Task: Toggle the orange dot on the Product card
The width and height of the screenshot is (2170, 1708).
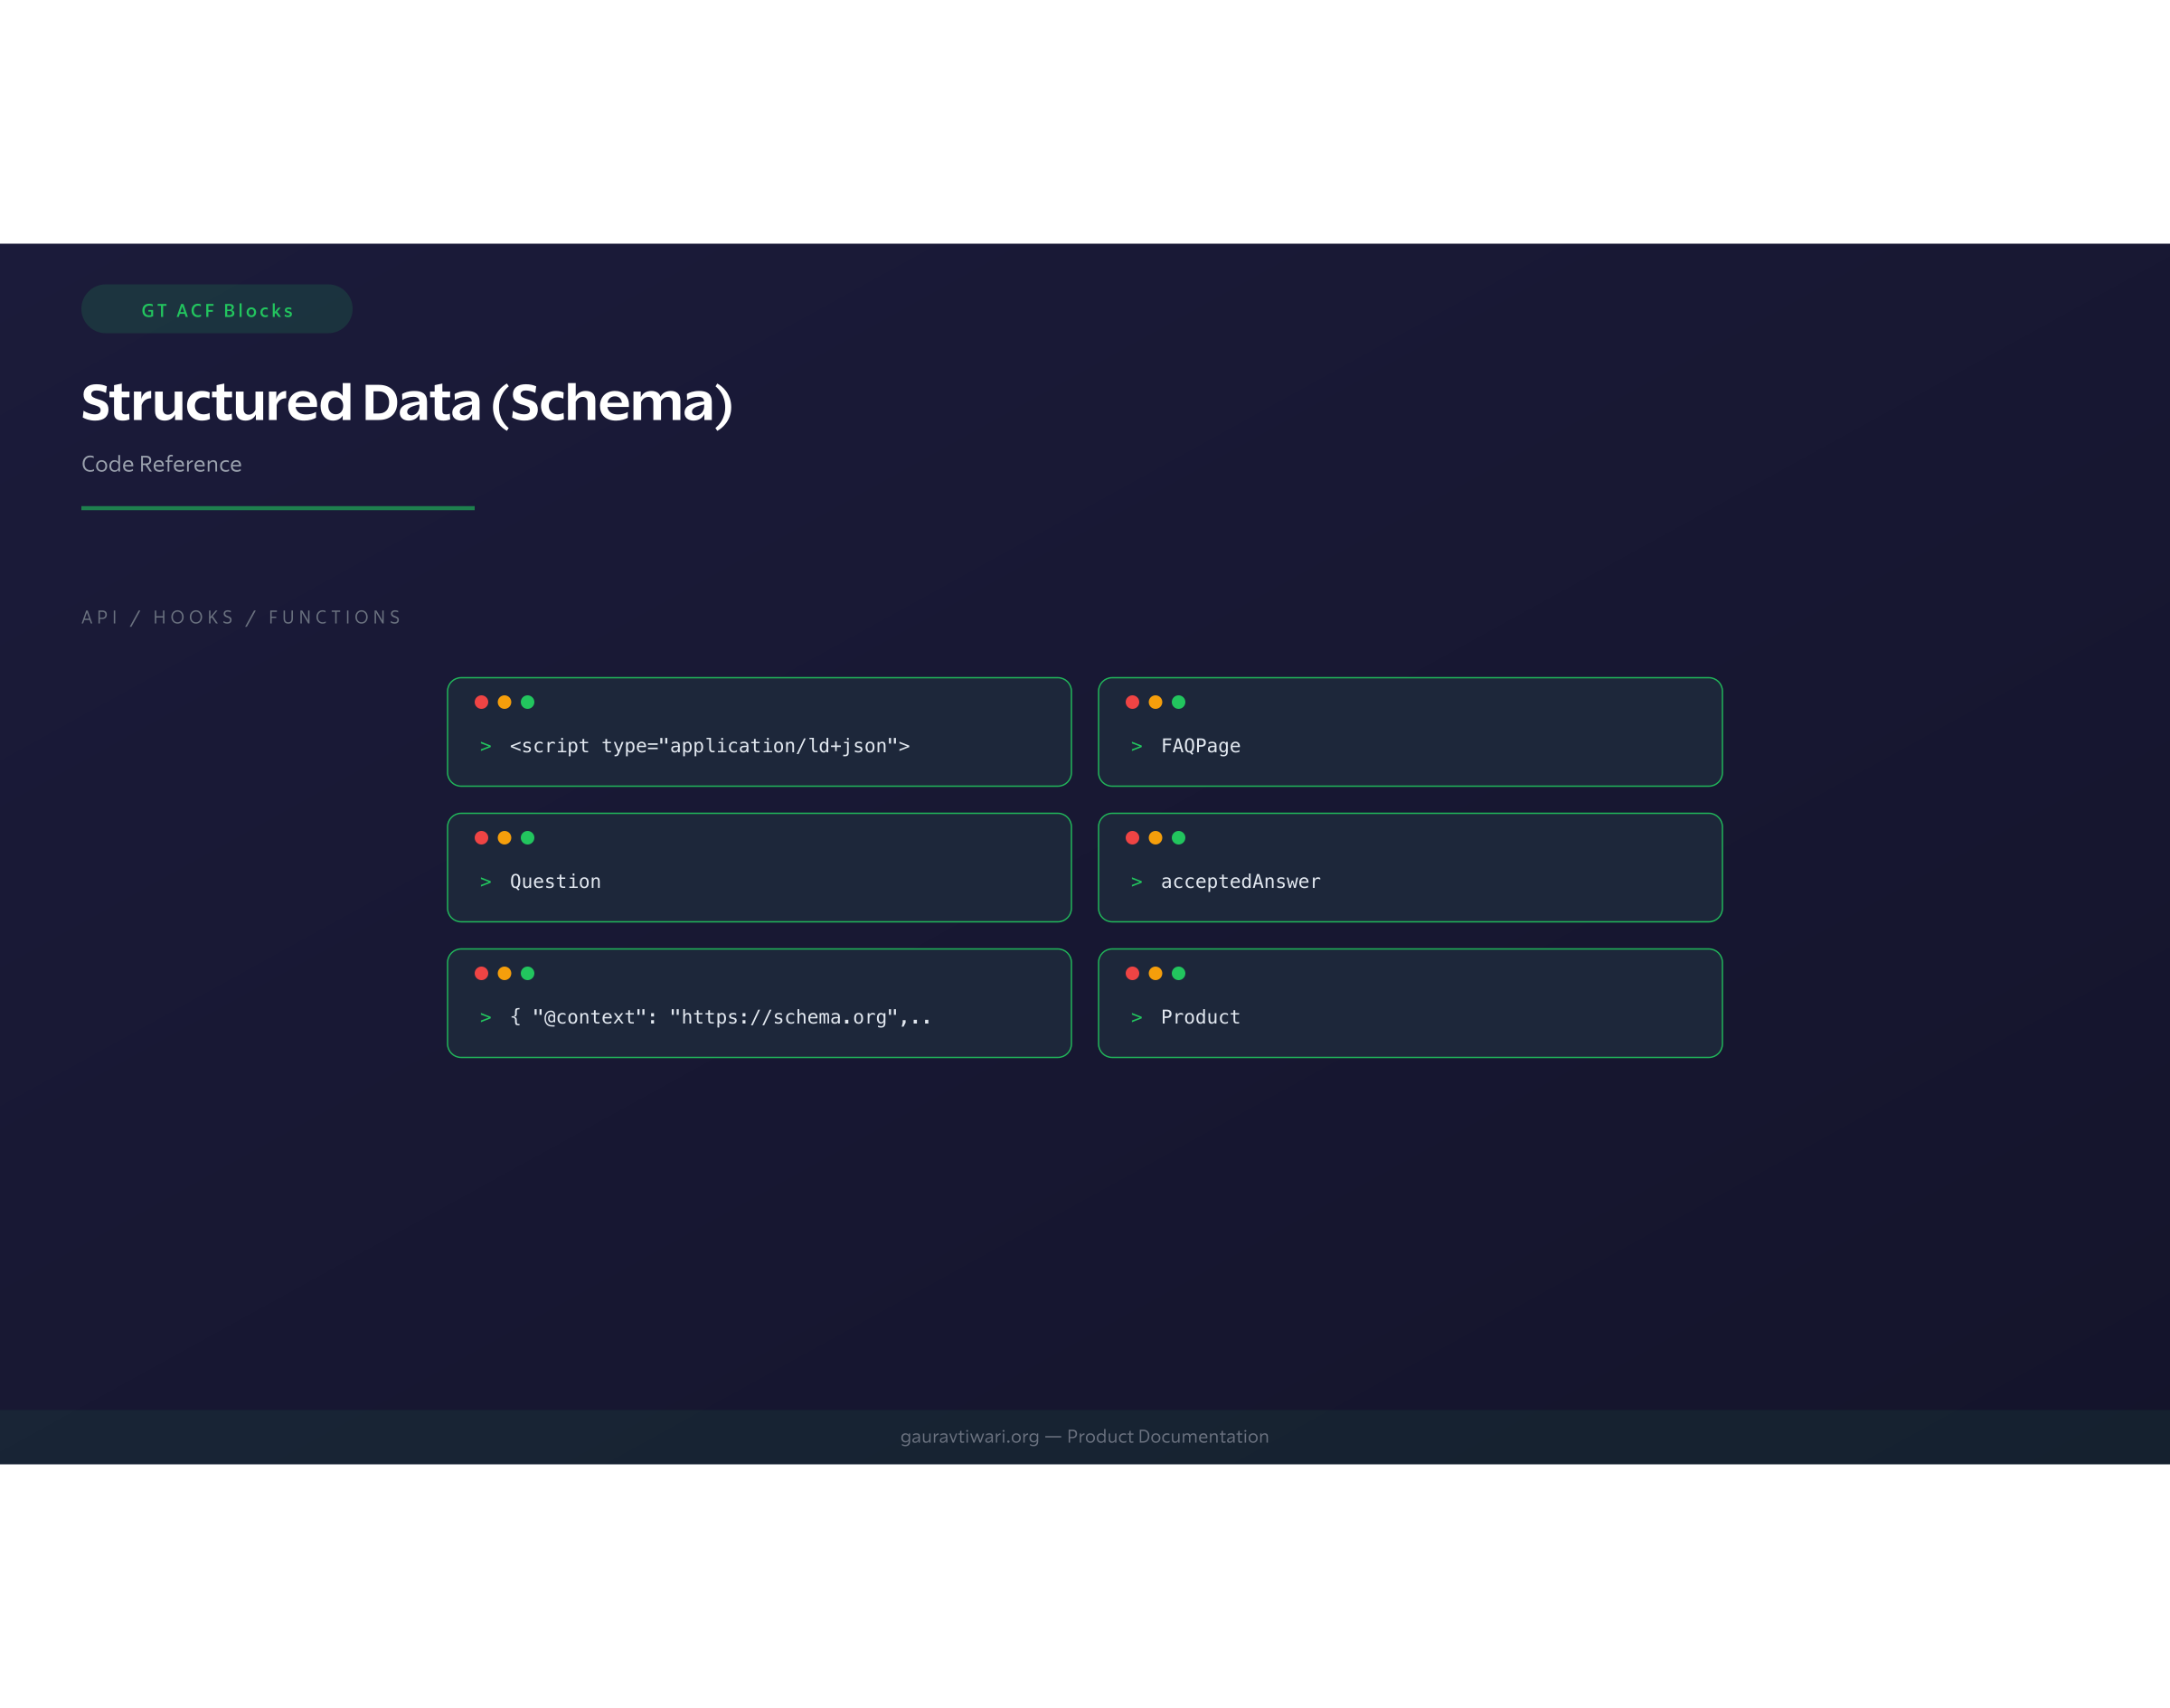Action: tap(1155, 973)
